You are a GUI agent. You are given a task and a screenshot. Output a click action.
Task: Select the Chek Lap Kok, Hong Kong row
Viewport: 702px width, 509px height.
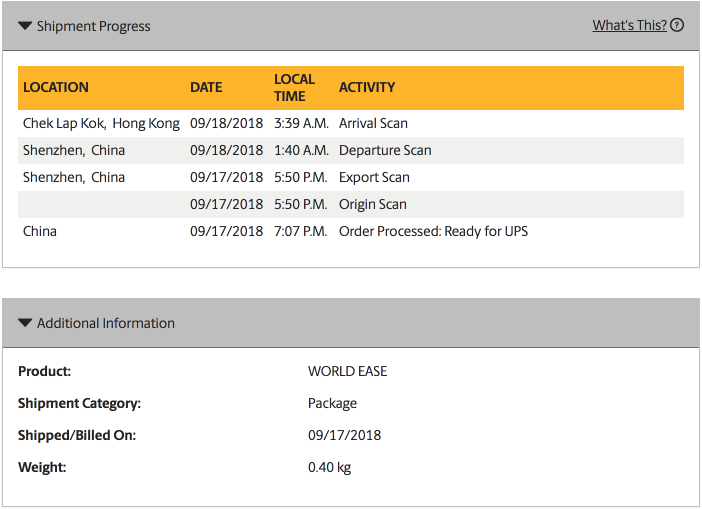[101, 123]
